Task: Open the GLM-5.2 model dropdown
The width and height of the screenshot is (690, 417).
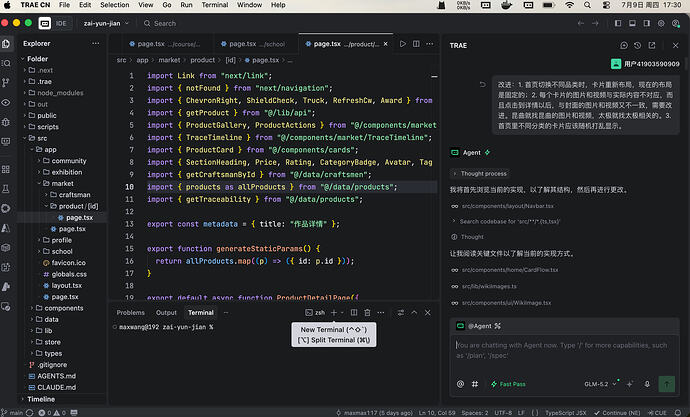Action: click(600, 384)
